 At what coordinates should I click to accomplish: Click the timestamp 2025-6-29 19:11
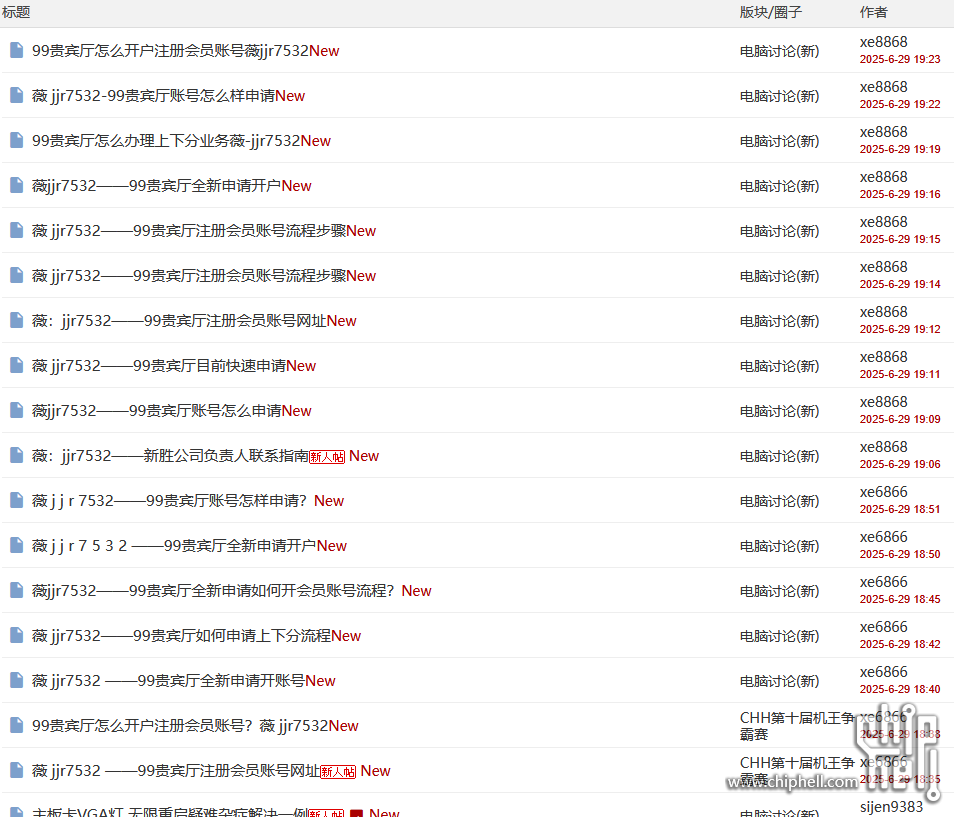click(x=900, y=374)
